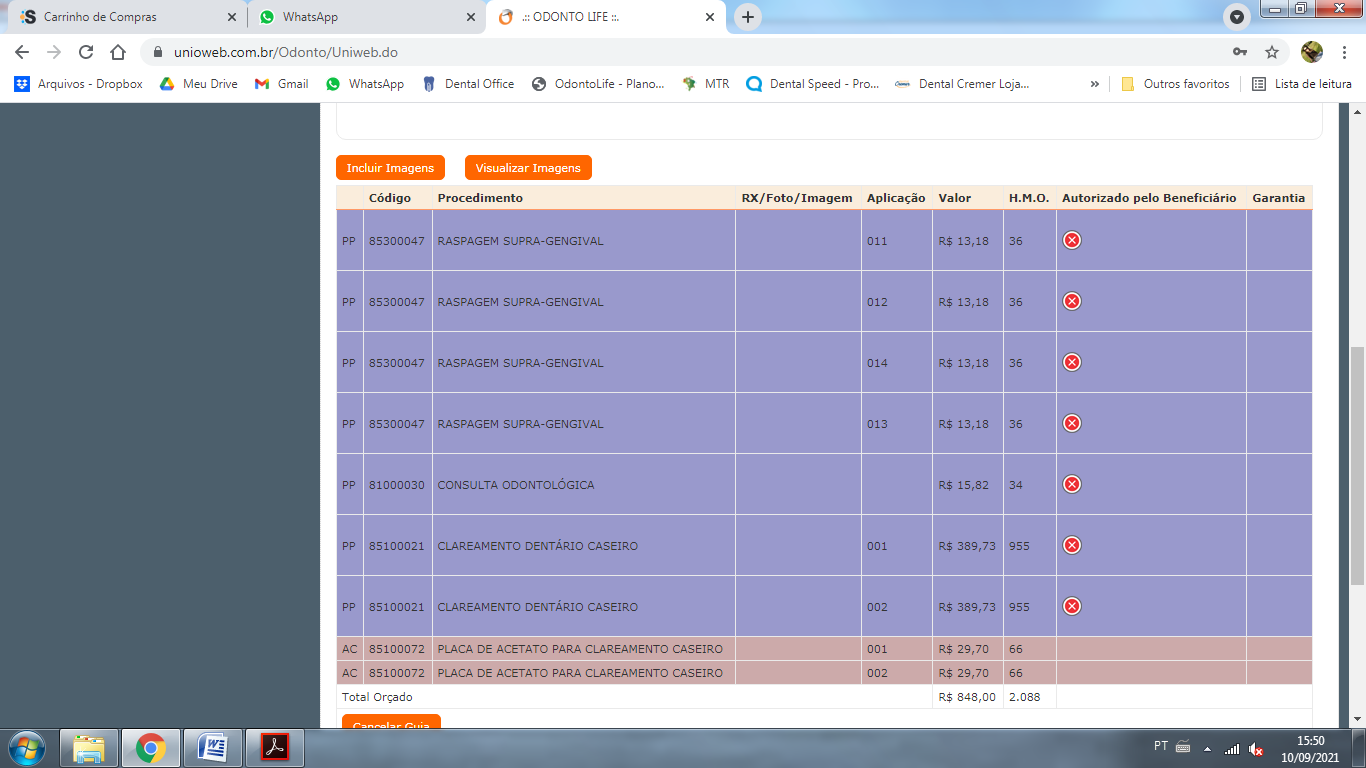Viewport: 1366px width, 768px height.
Task: Bookmark this page with star icon
Action: 1271,52
